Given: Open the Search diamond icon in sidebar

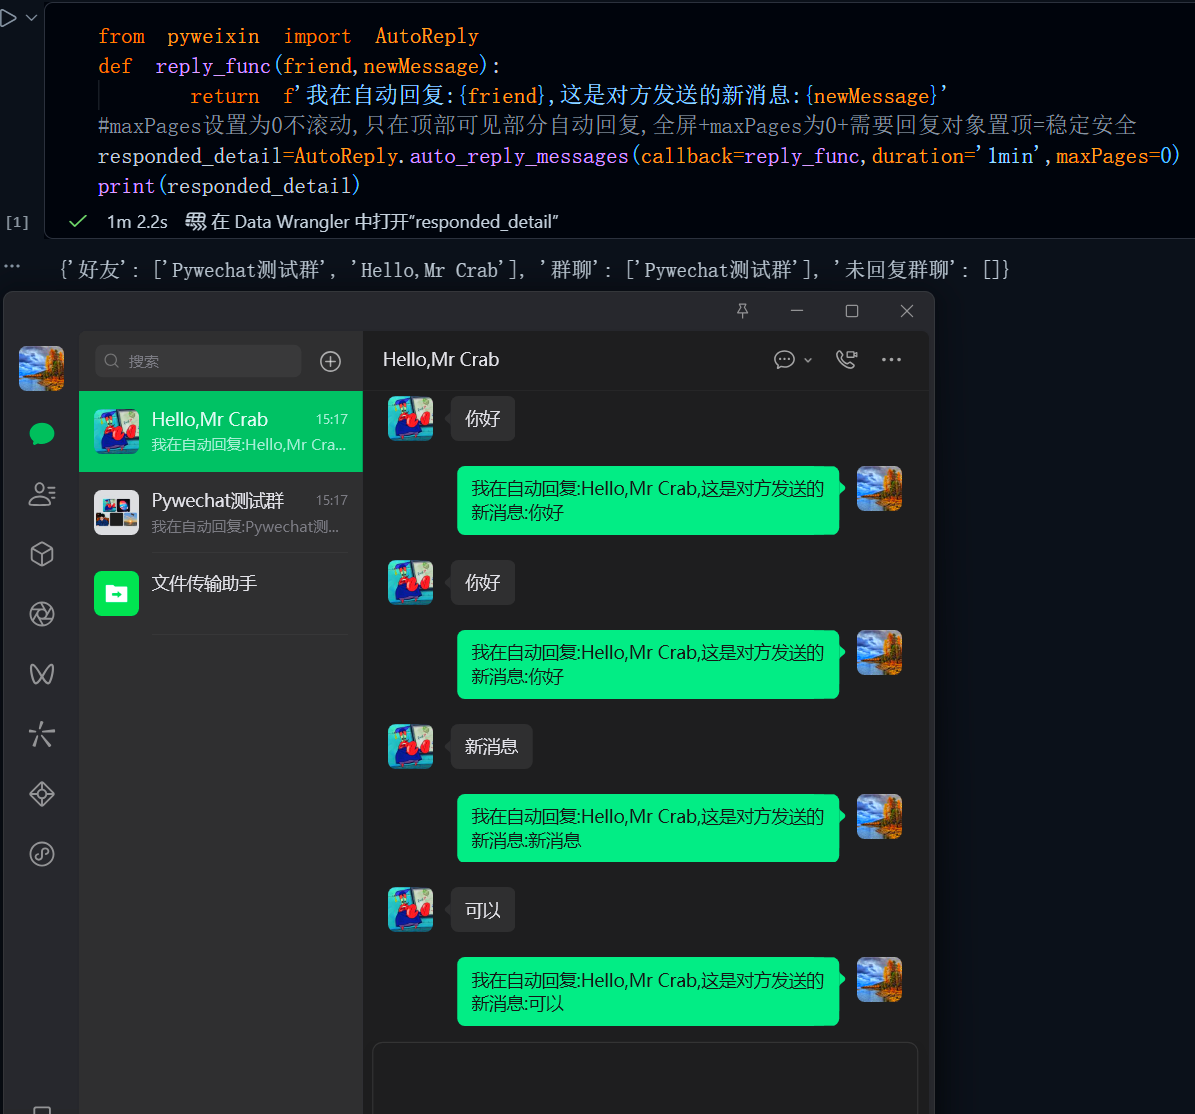Looking at the screenshot, I should pos(42,794).
